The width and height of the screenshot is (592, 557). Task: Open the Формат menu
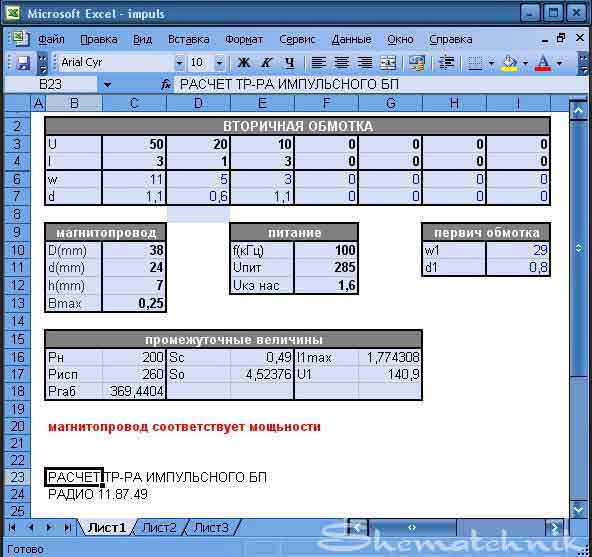pos(244,39)
